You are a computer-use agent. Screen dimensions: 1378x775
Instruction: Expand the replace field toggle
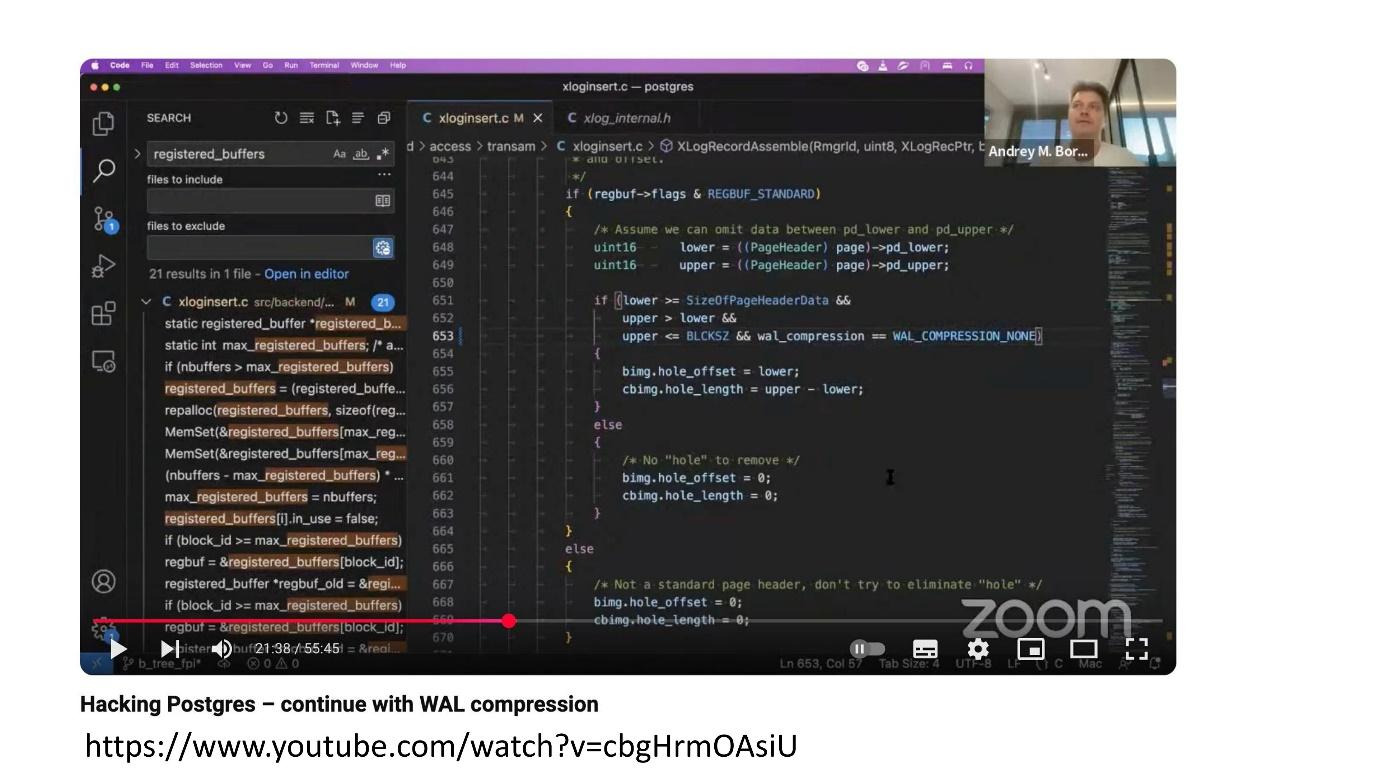pyautogui.click(x=137, y=154)
